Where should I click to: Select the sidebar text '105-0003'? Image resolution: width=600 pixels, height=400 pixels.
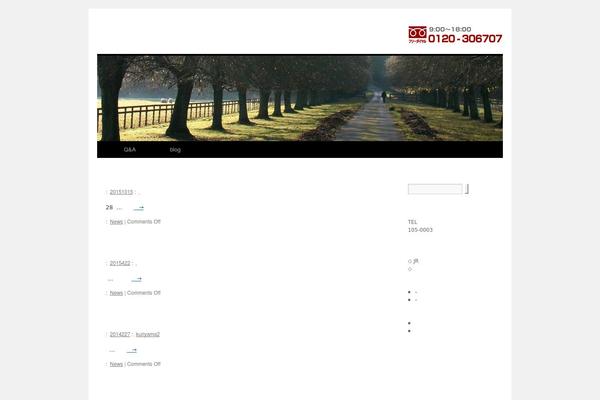pyautogui.click(x=420, y=230)
